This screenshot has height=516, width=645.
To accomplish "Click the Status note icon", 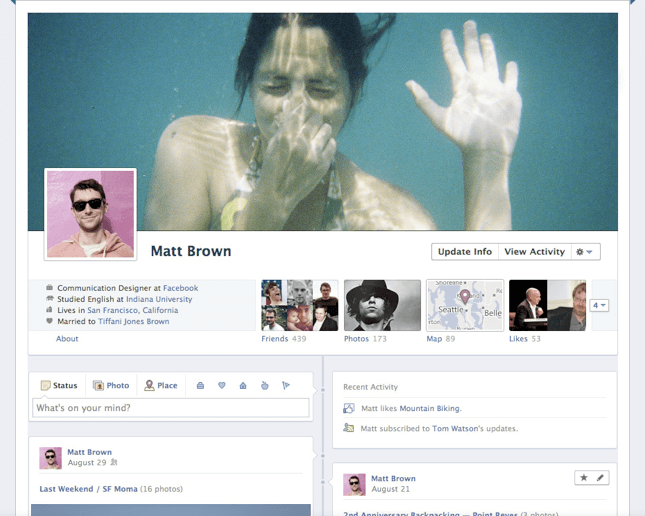I will pyautogui.click(x=45, y=386).
